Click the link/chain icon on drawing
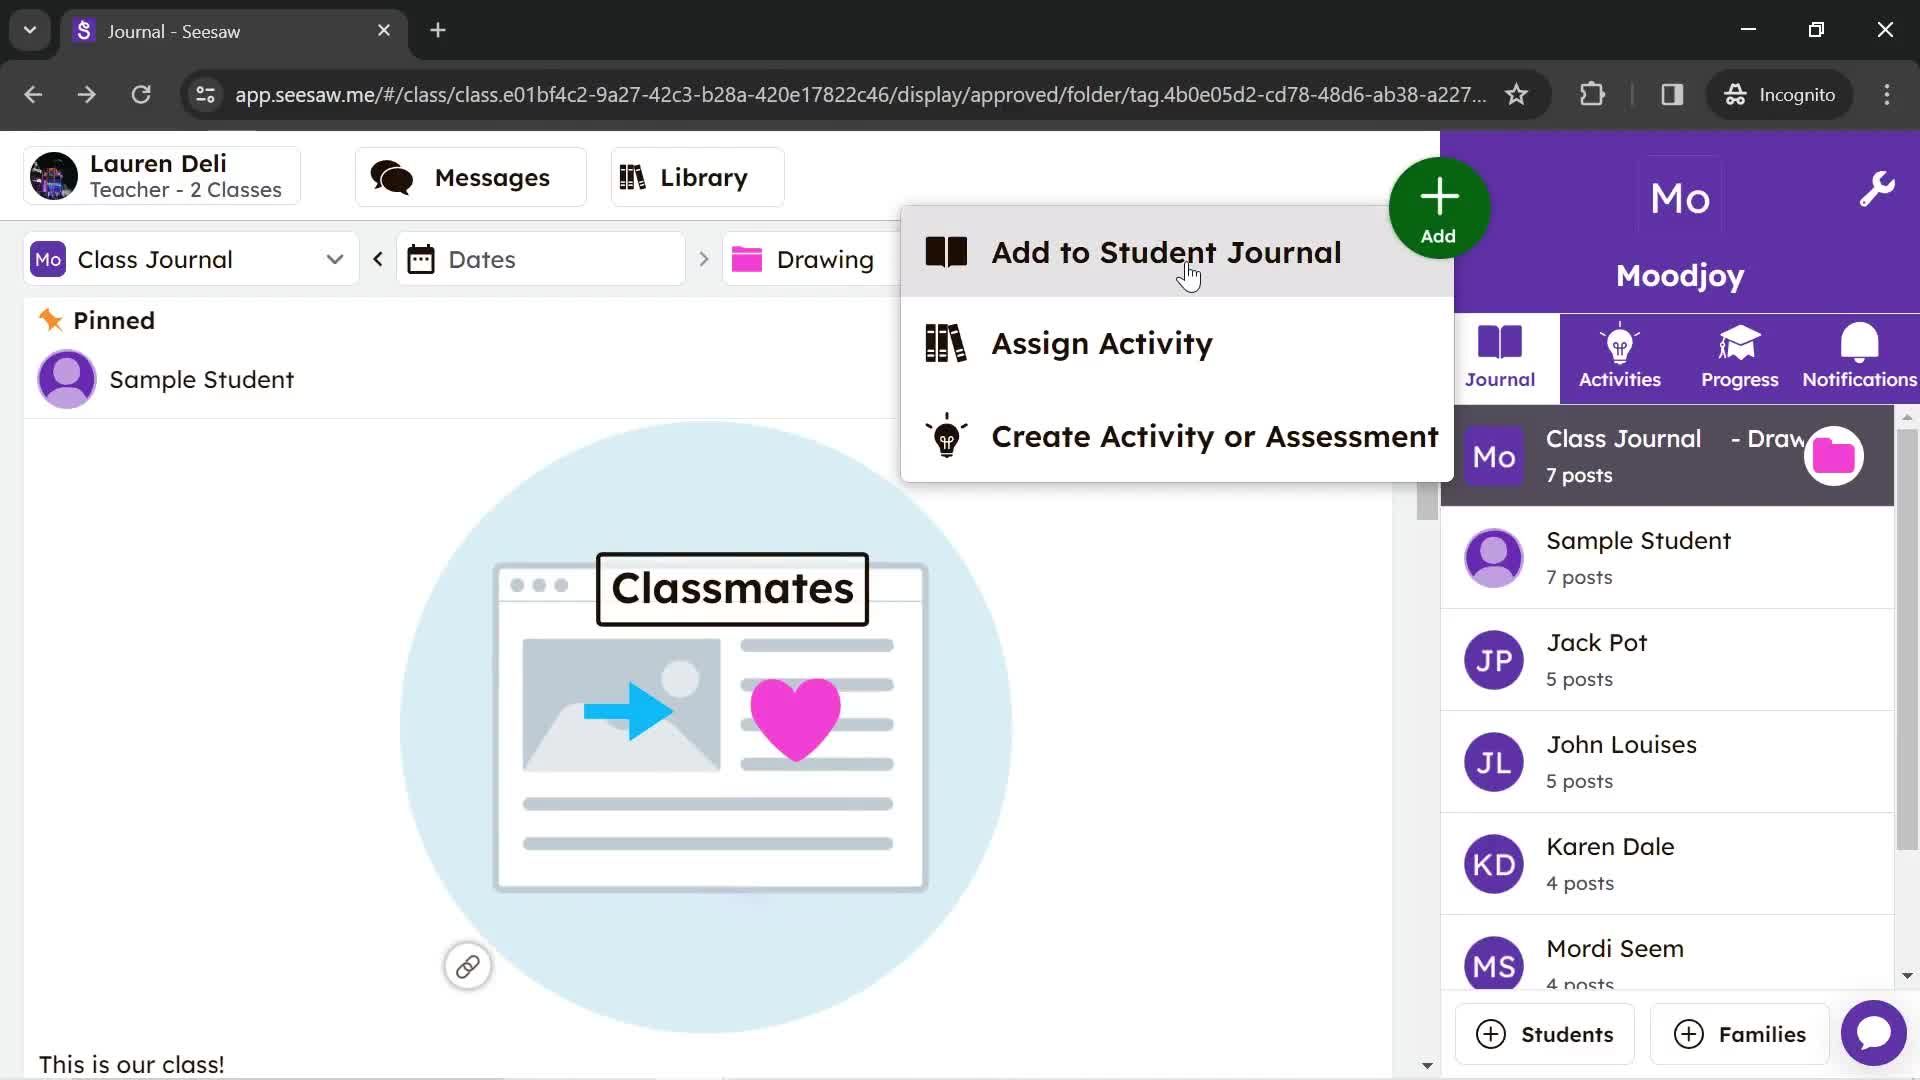Image resolution: width=1920 pixels, height=1080 pixels. click(467, 967)
